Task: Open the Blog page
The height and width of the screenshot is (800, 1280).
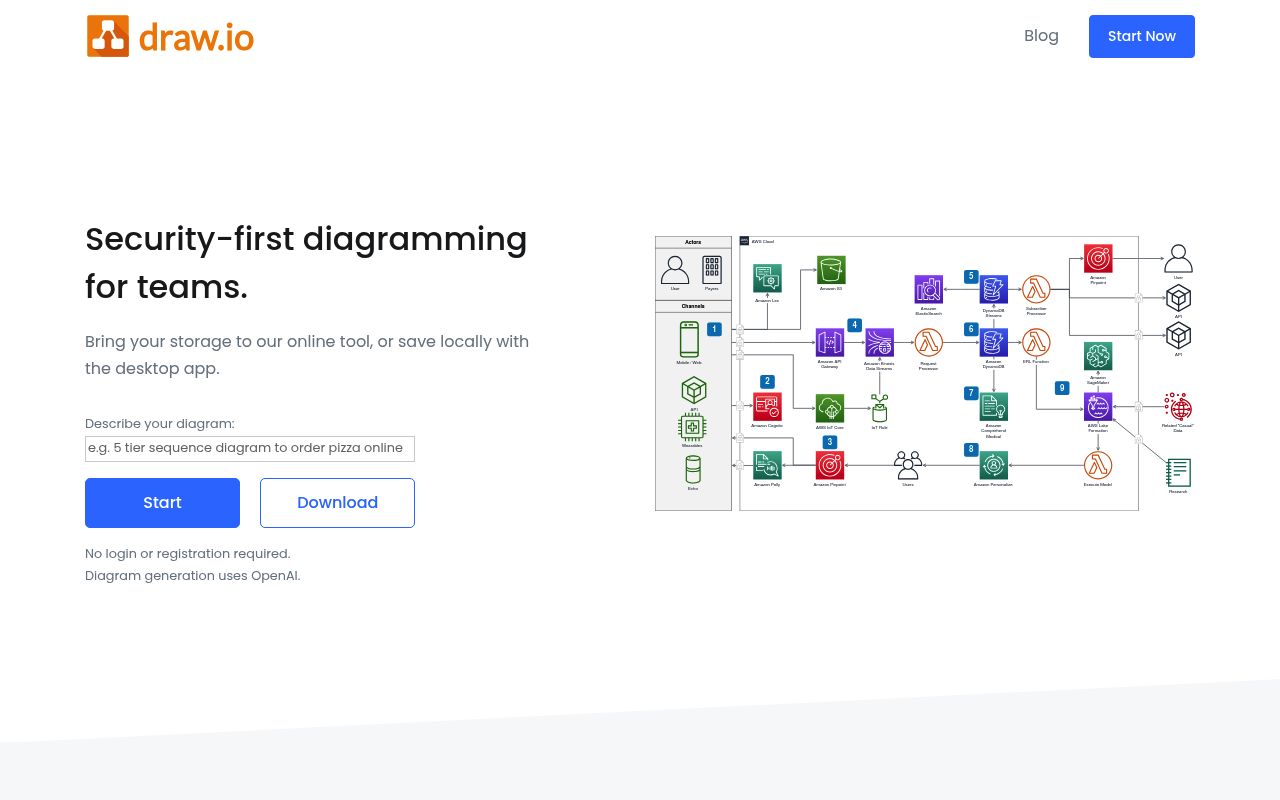Action: pos(1041,35)
